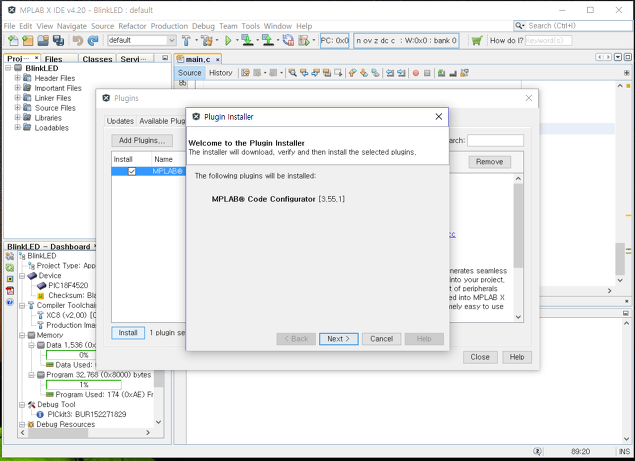Click Install button in the Plugins window
Screen dimensions: 635x461
128,333
